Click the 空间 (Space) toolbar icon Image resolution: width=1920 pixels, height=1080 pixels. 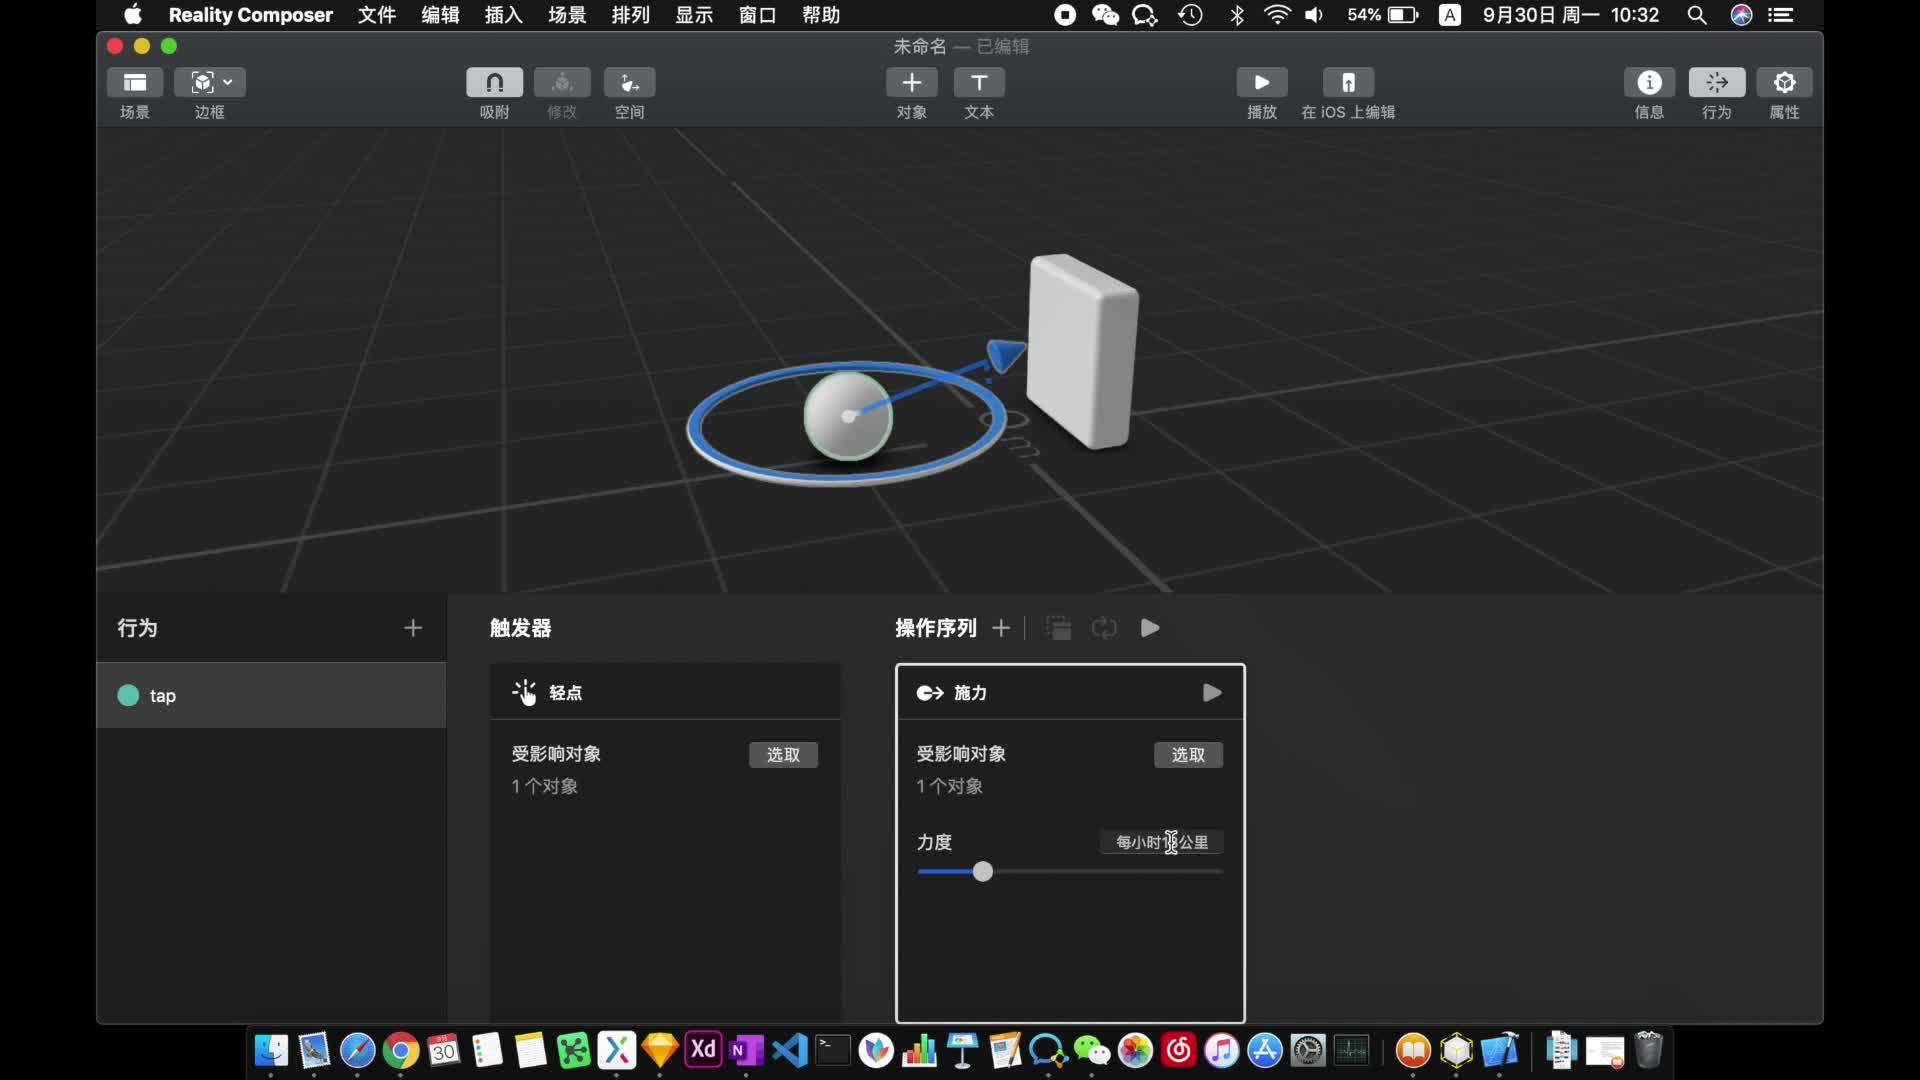pos(629,82)
